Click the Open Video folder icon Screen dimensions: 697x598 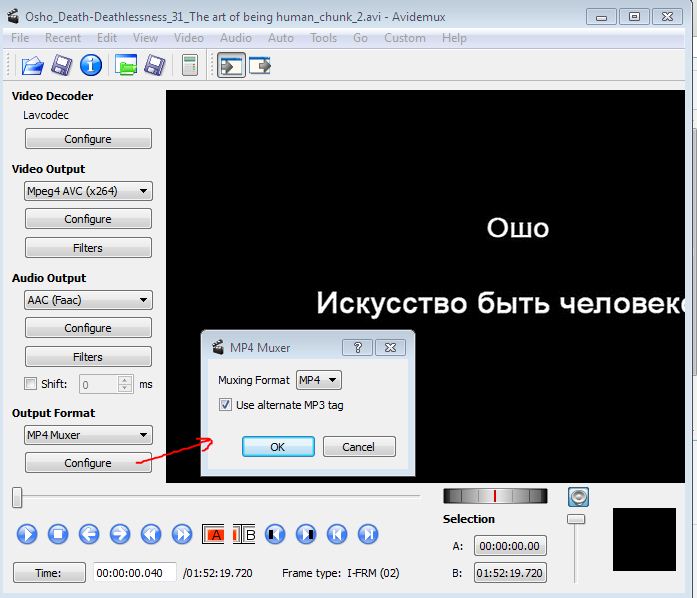32,66
